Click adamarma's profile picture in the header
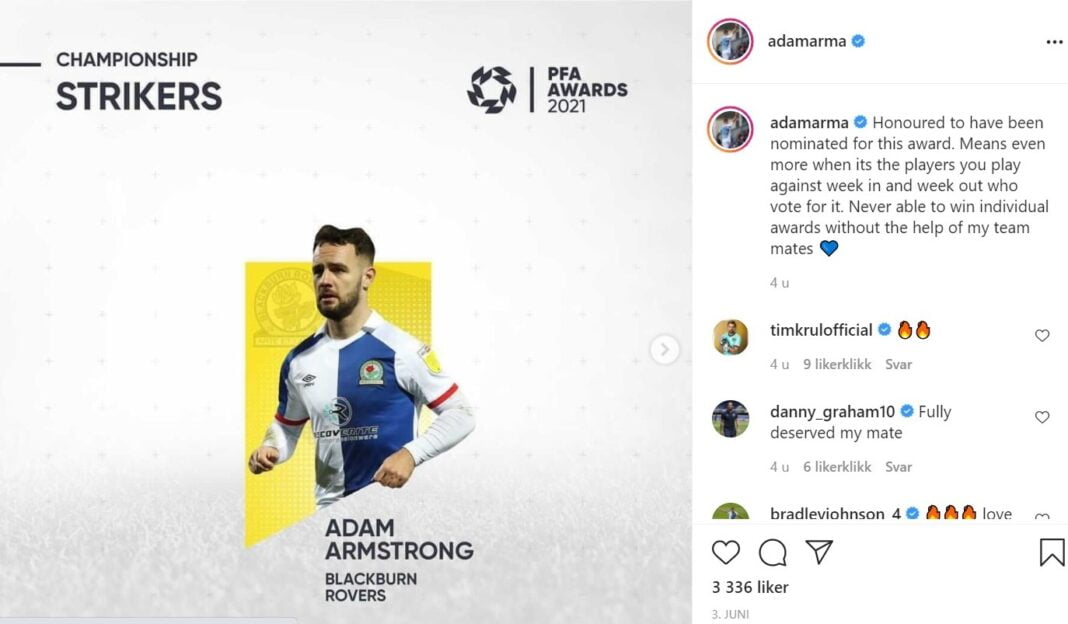Viewport: 1068px width, 624px height. pyautogui.click(x=730, y=42)
